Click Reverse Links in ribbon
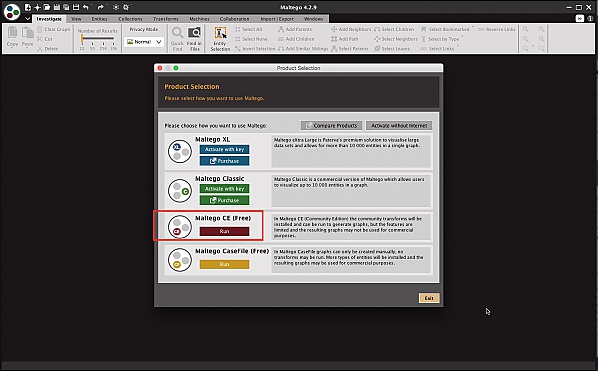The image size is (598, 371). 497,29
